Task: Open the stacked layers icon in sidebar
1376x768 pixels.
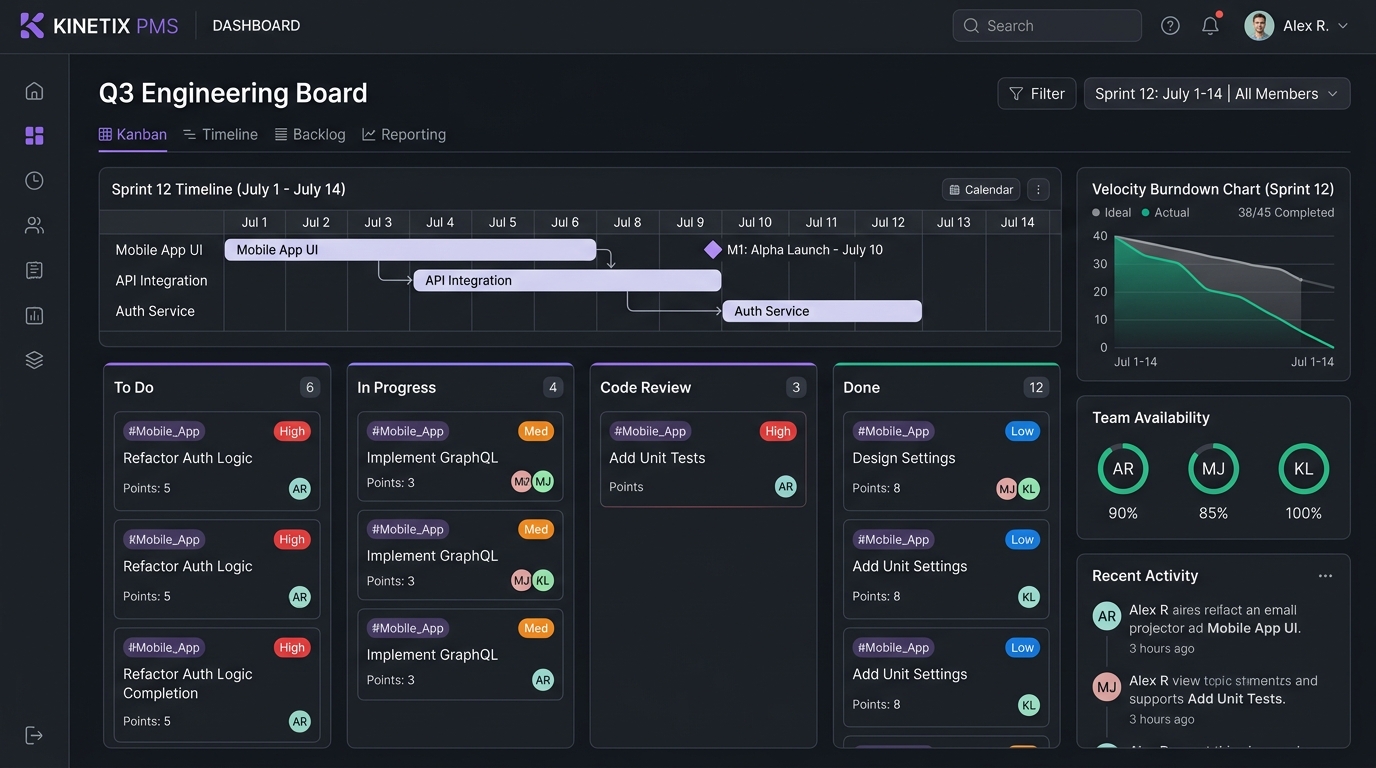Action: click(34, 360)
